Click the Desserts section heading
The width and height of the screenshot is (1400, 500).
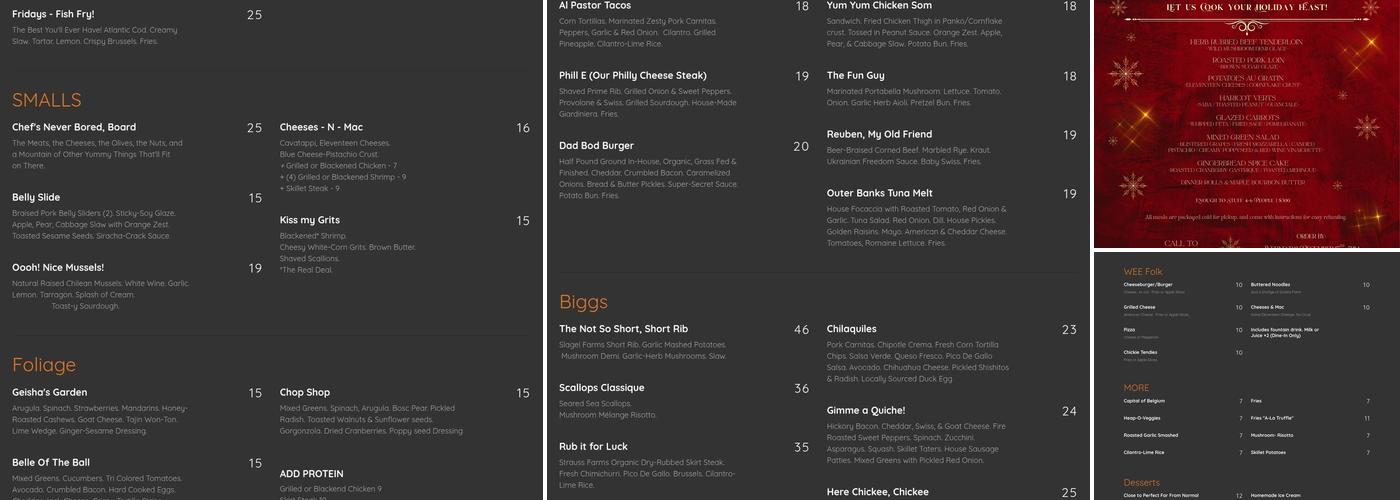[x=1141, y=482]
